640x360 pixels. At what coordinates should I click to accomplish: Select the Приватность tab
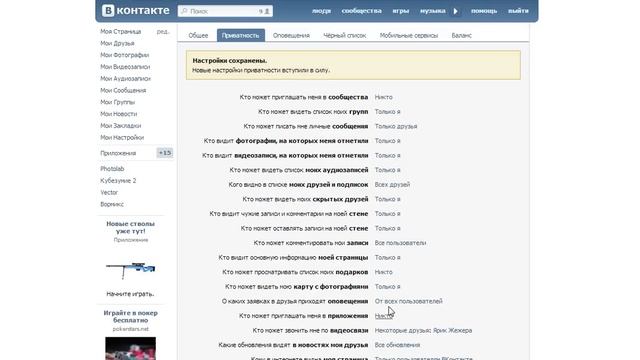tap(240, 36)
